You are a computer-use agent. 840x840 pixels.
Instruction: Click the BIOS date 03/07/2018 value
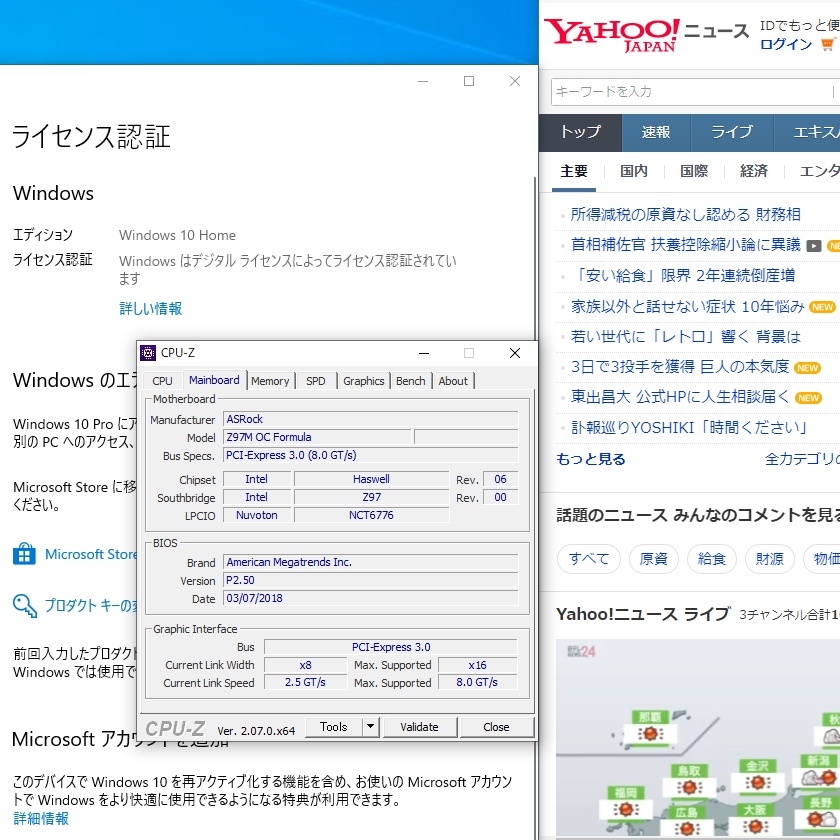pyautogui.click(x=371, y=598)
